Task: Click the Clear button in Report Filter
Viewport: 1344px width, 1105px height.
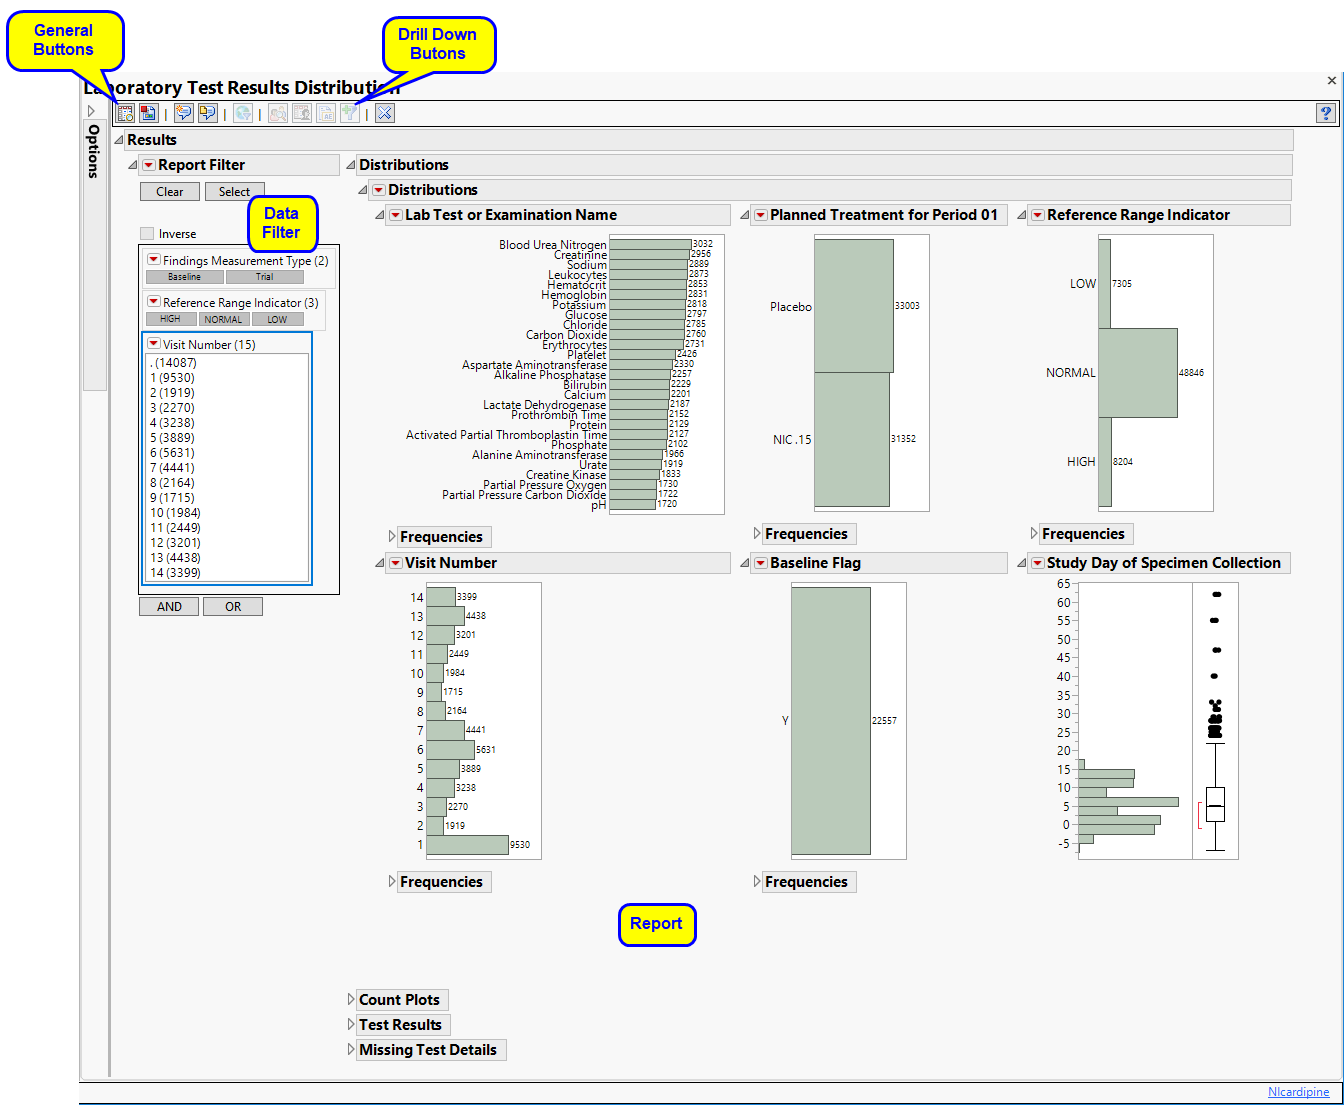Action: coord(169,192)
